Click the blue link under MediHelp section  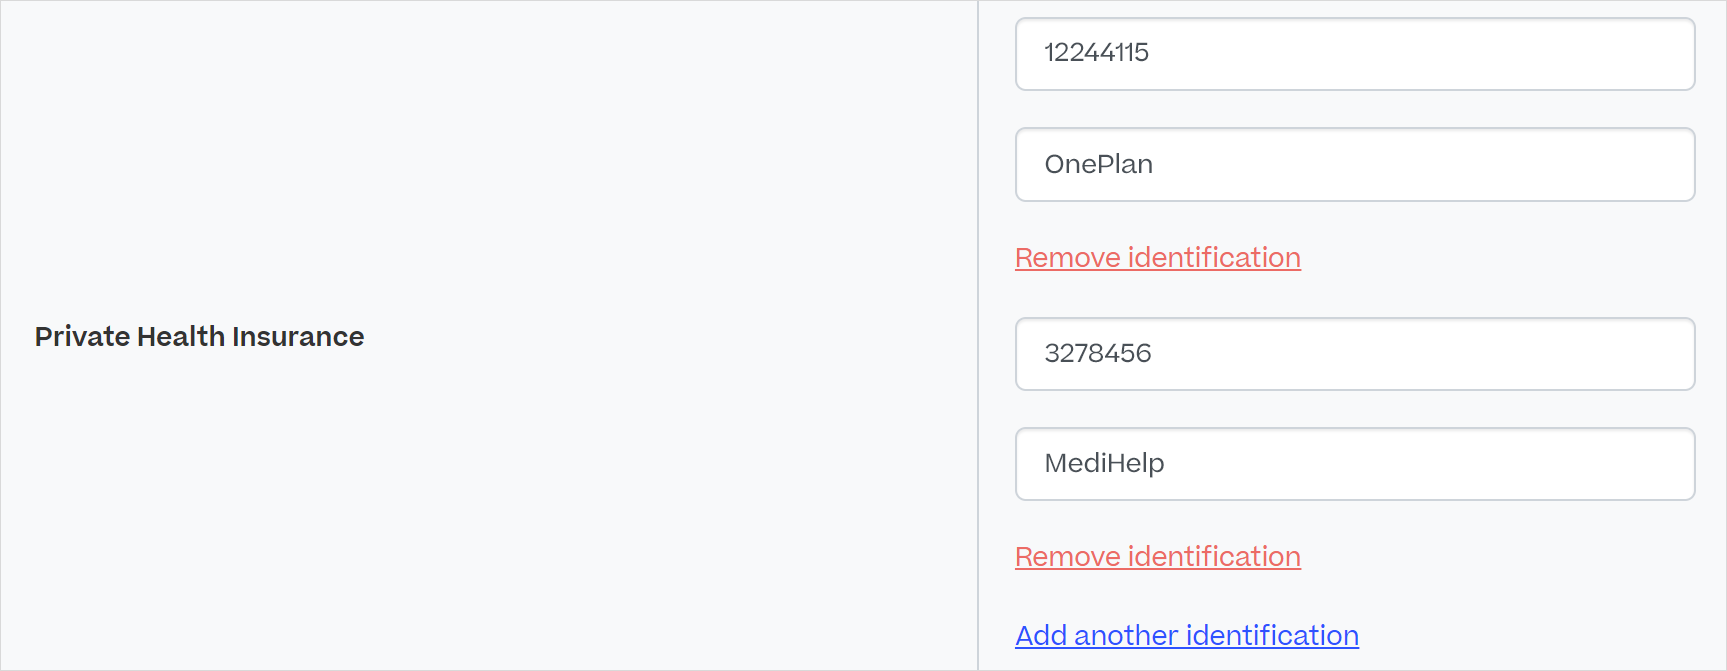click(1187, 636)
